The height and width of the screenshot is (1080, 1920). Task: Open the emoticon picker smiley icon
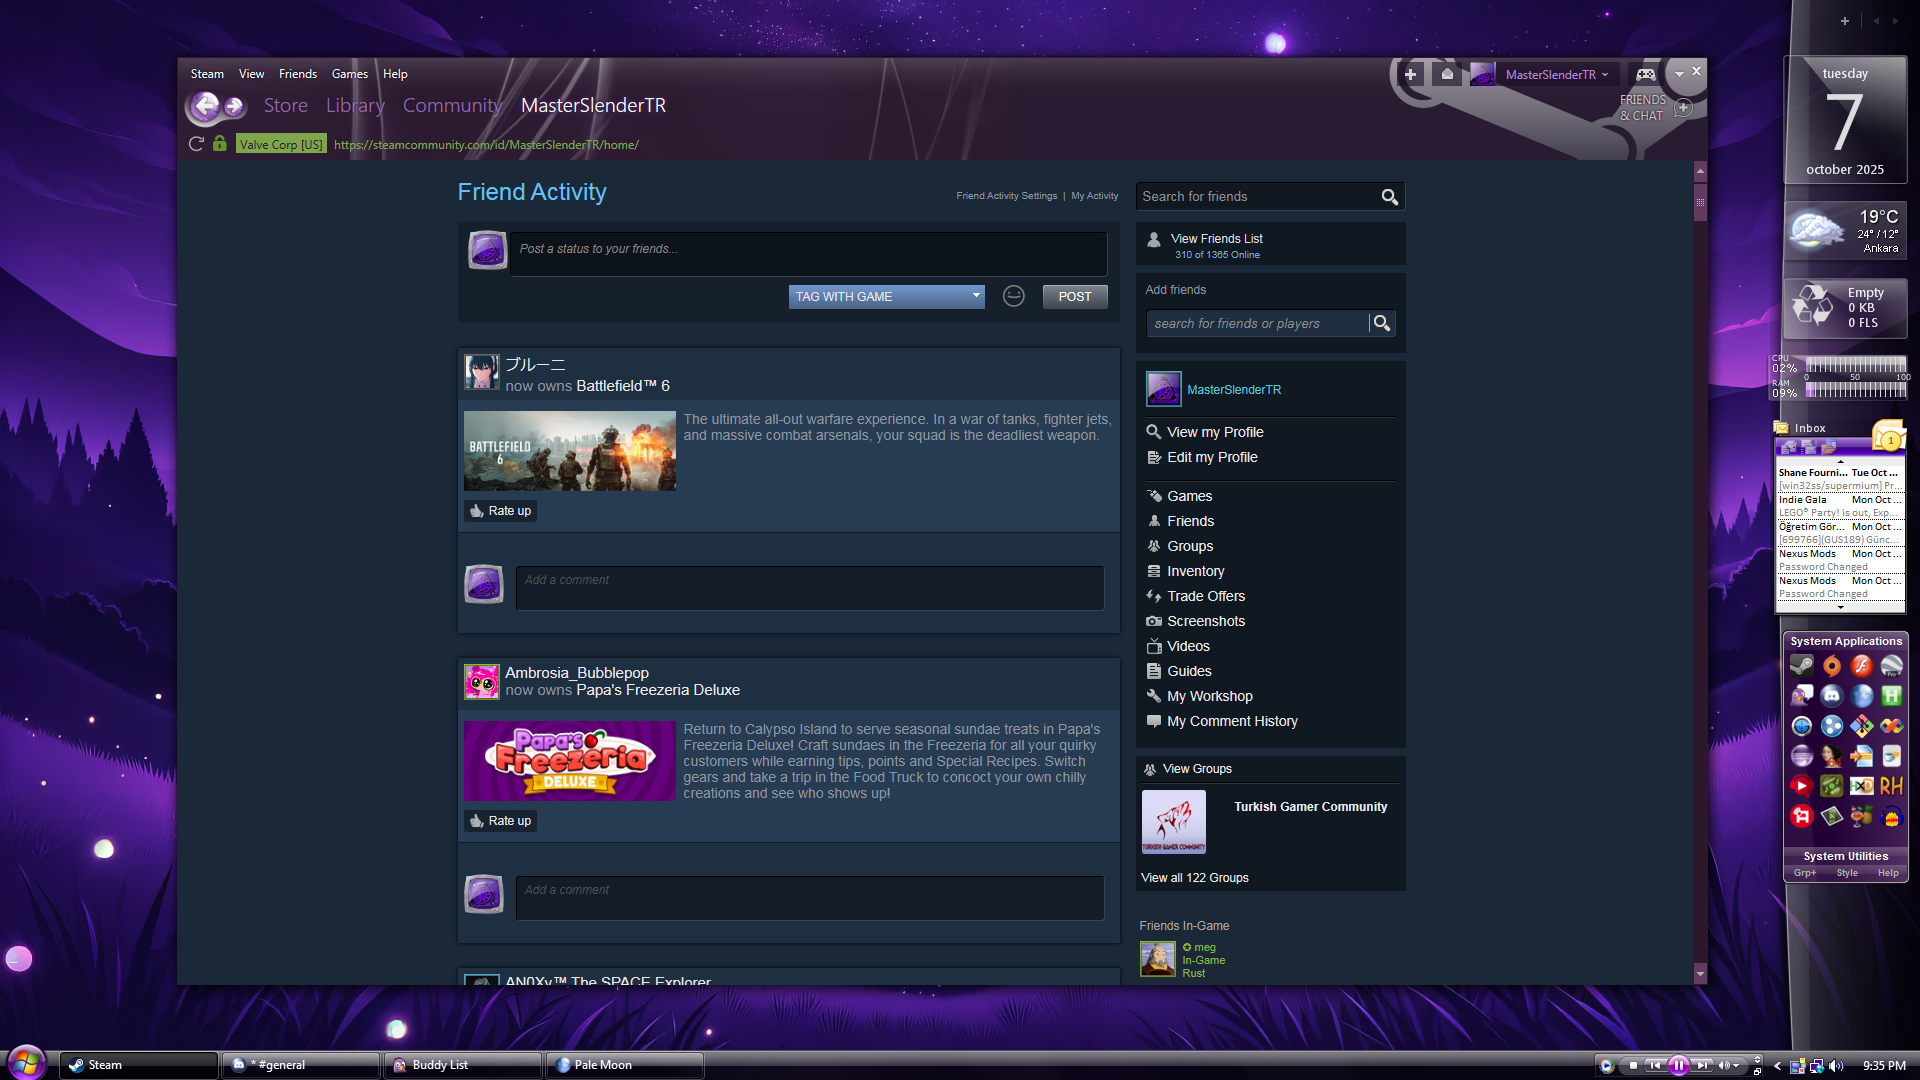click(1013, 296)
